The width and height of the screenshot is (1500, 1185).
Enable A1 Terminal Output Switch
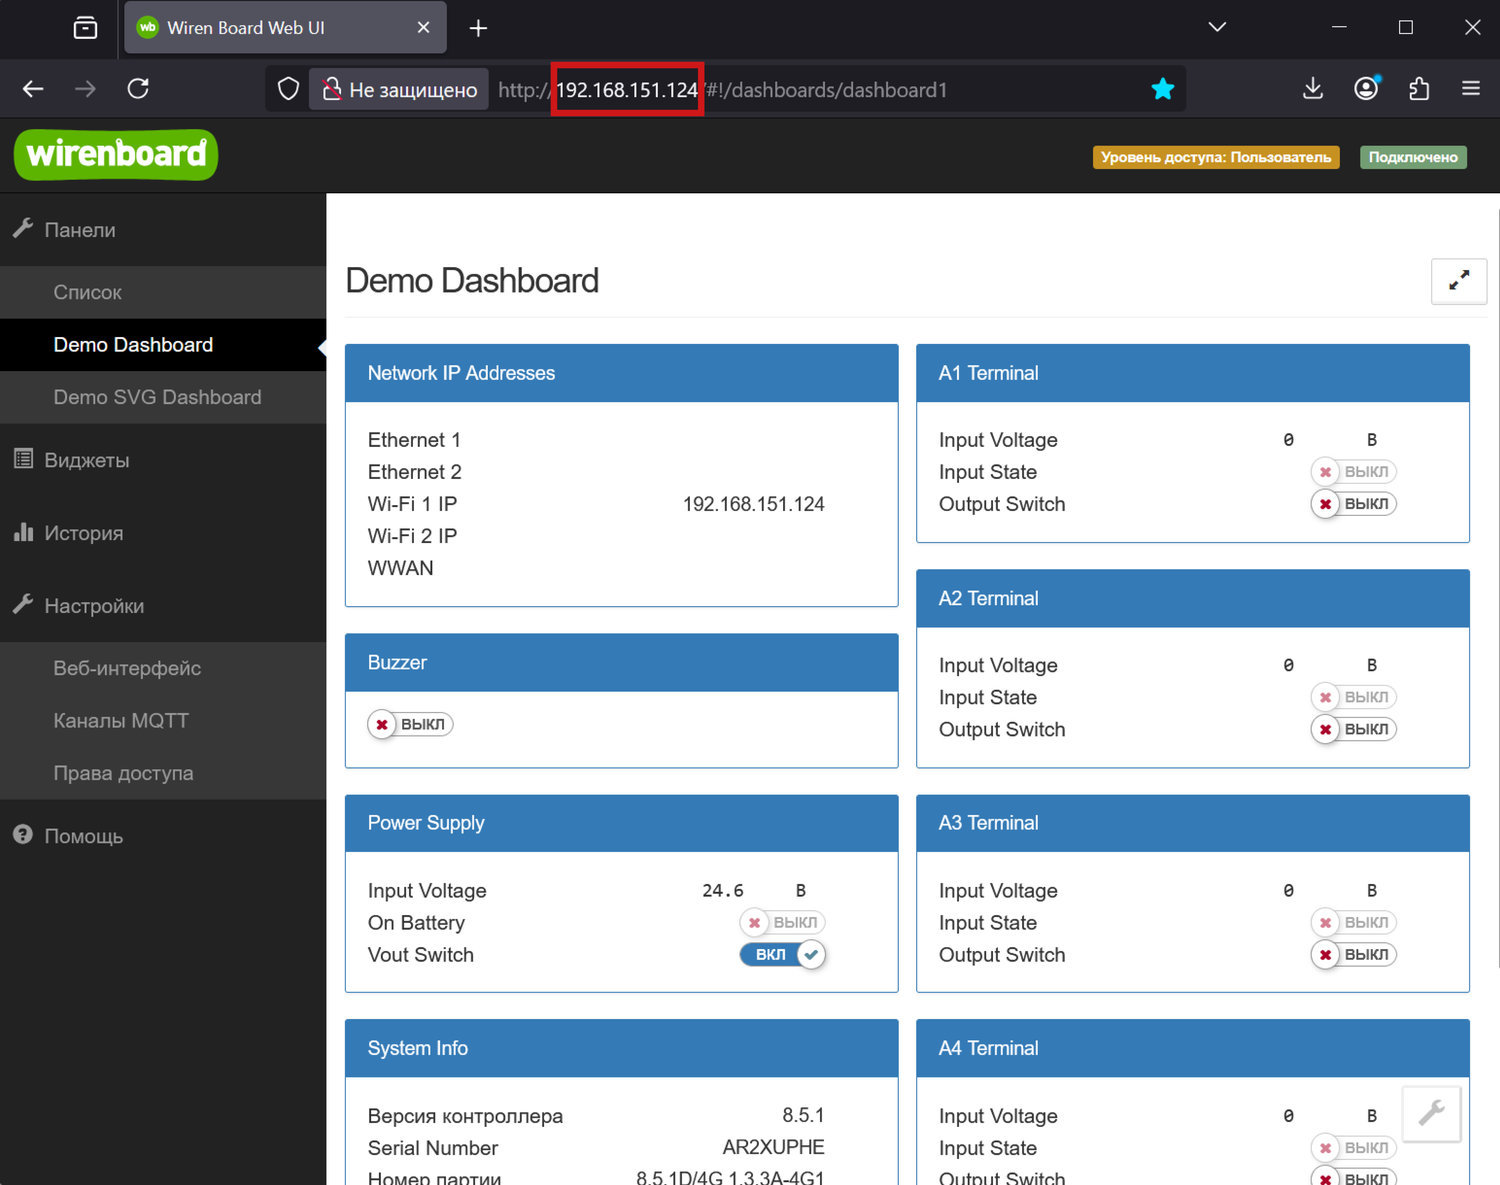(x=1354, y=504)
